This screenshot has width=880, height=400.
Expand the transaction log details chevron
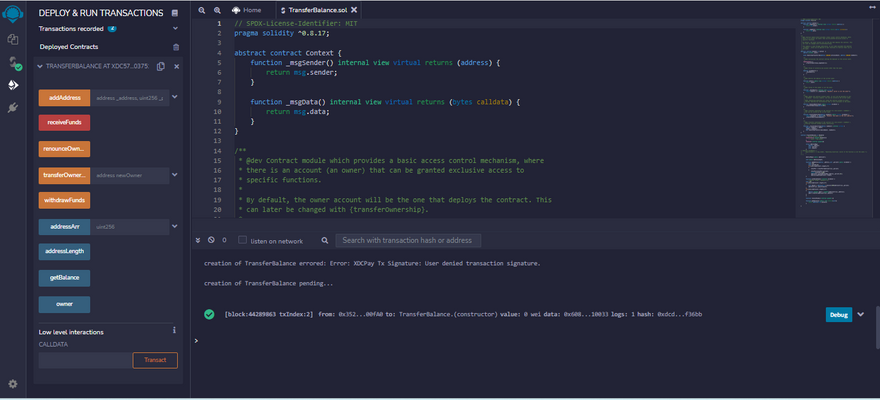pos(861,314)
